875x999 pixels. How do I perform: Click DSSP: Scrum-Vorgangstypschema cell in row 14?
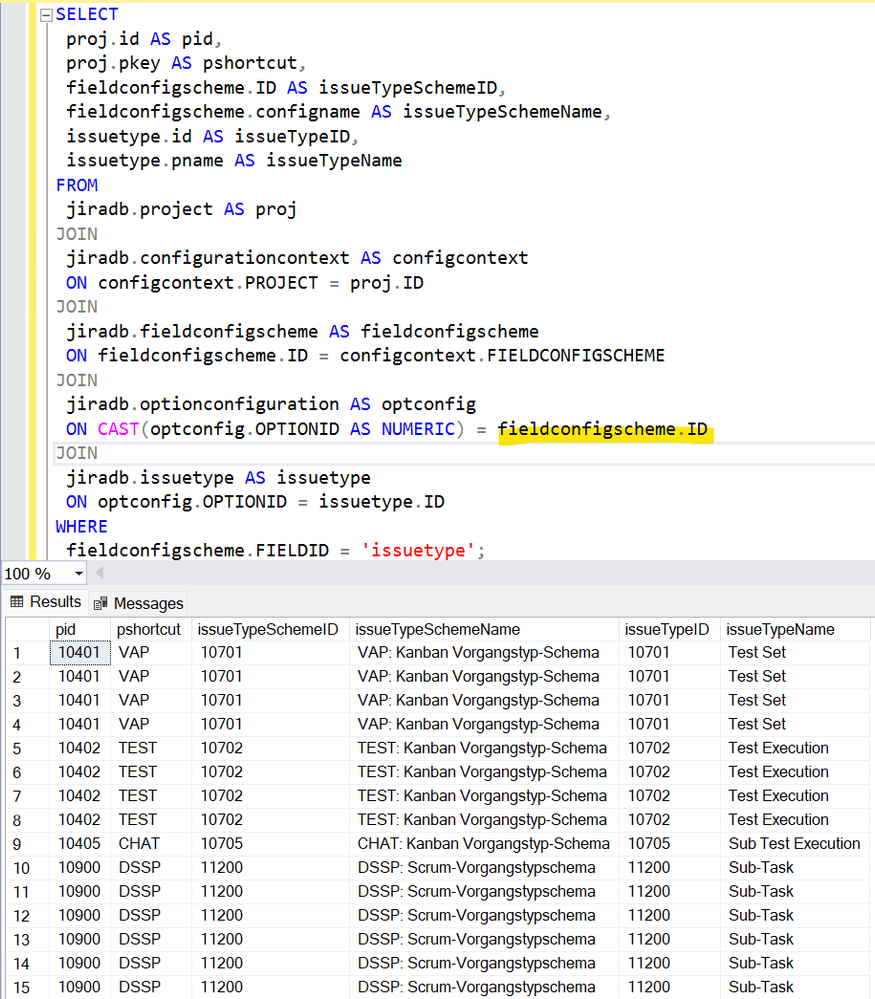[484, 963]
